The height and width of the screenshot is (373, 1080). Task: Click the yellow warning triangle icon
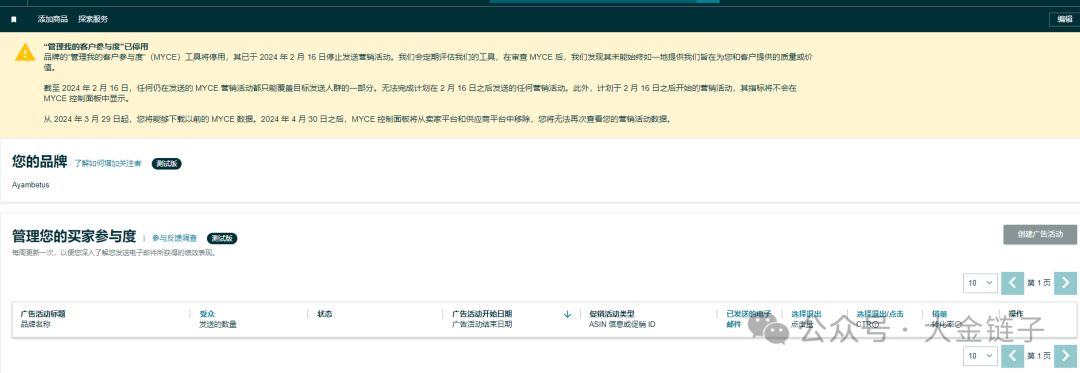25,52
